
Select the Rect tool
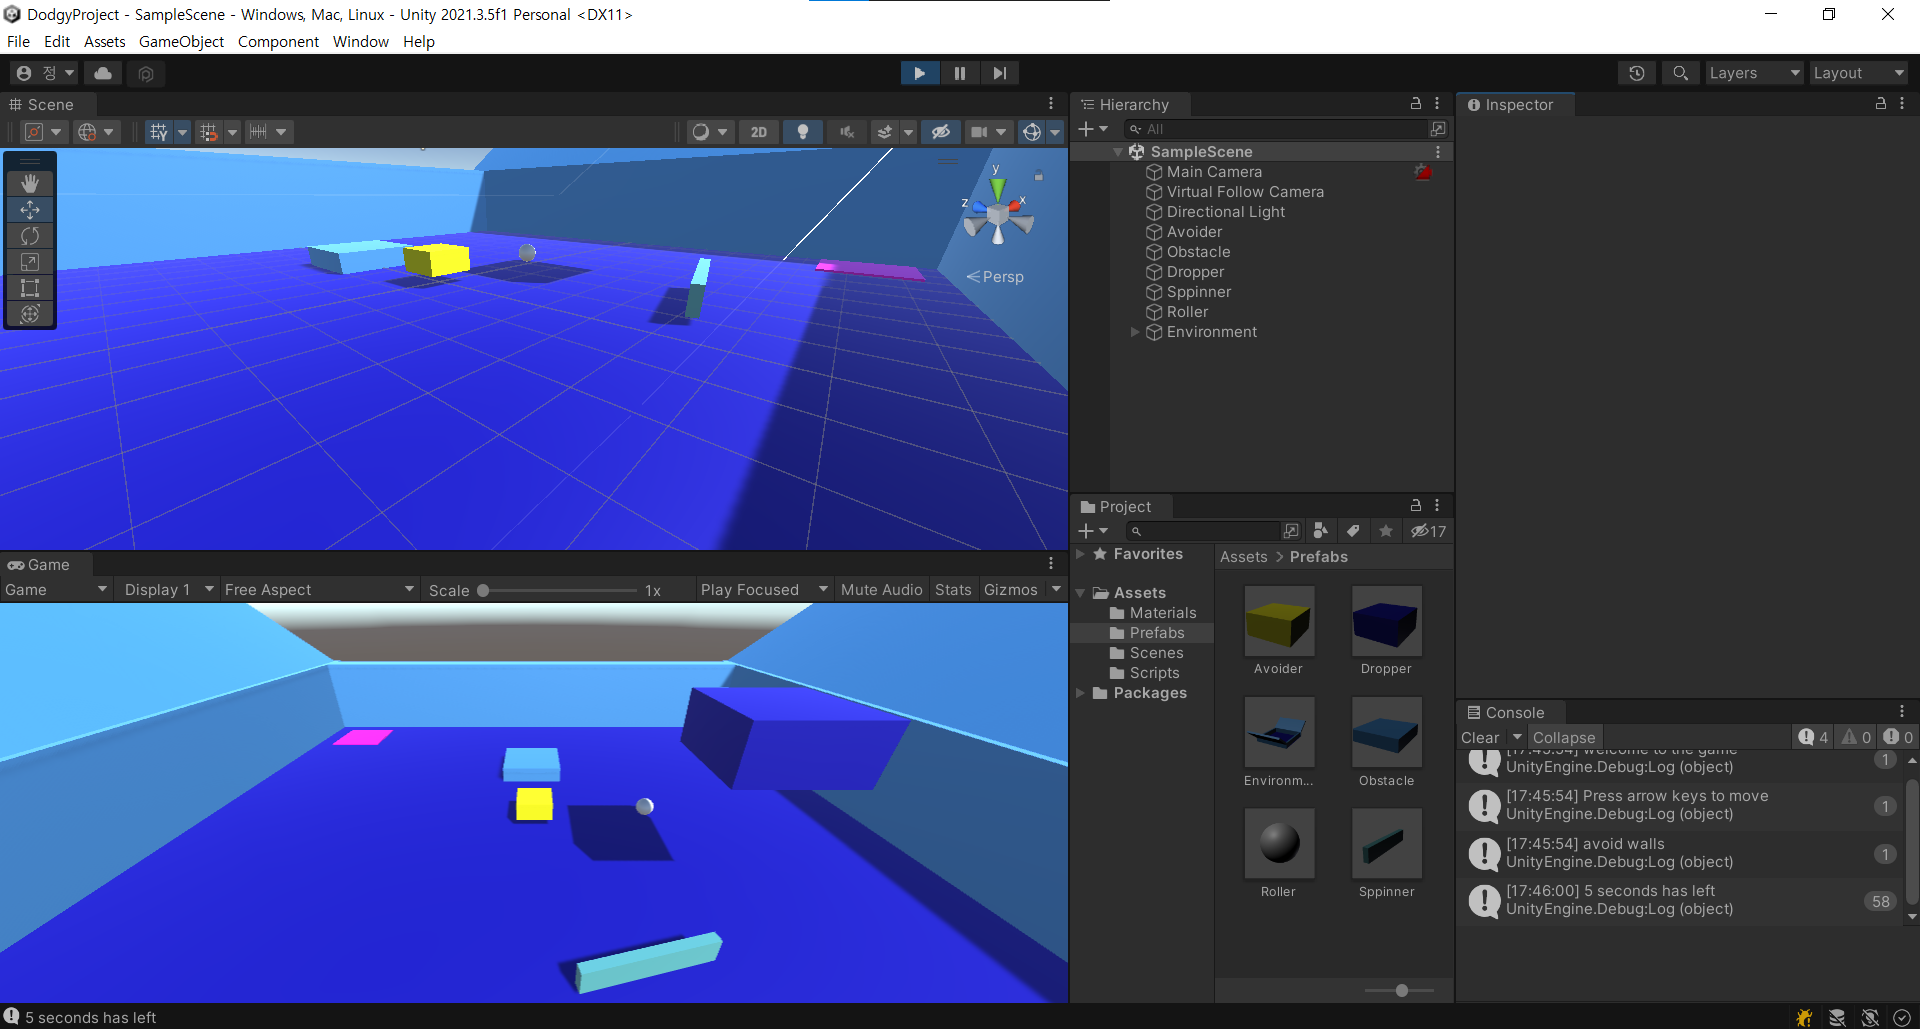30,288
